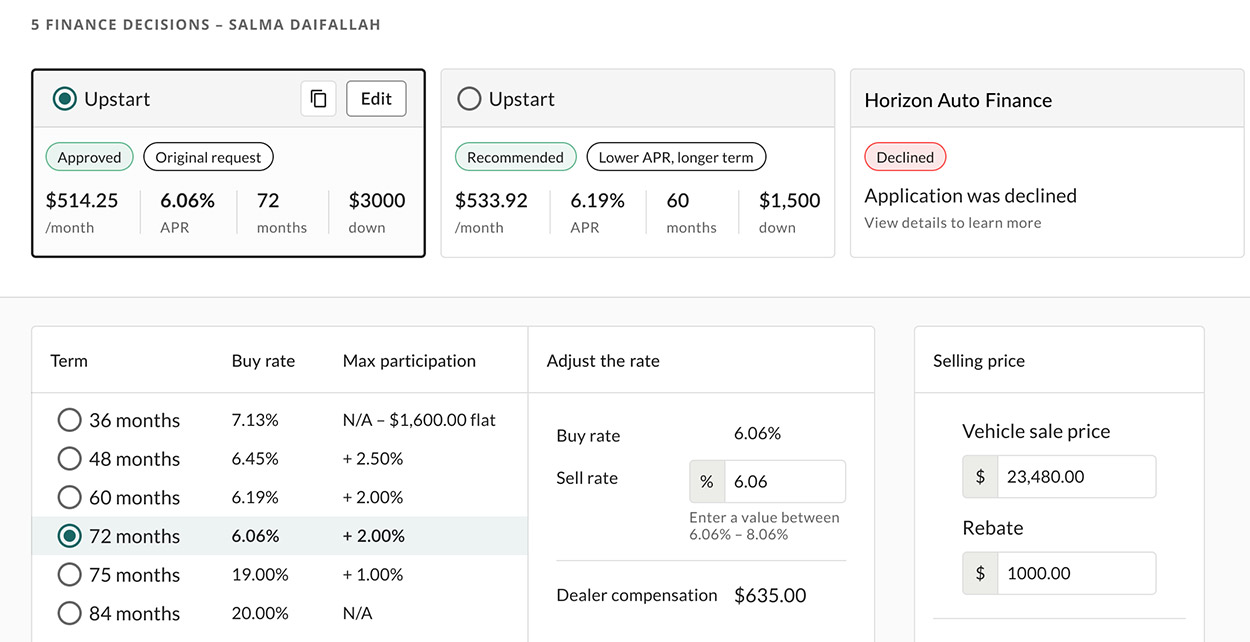Click the $514.25 monthly payment value
Screen dimensions: 1250x642
click(82, 200)
